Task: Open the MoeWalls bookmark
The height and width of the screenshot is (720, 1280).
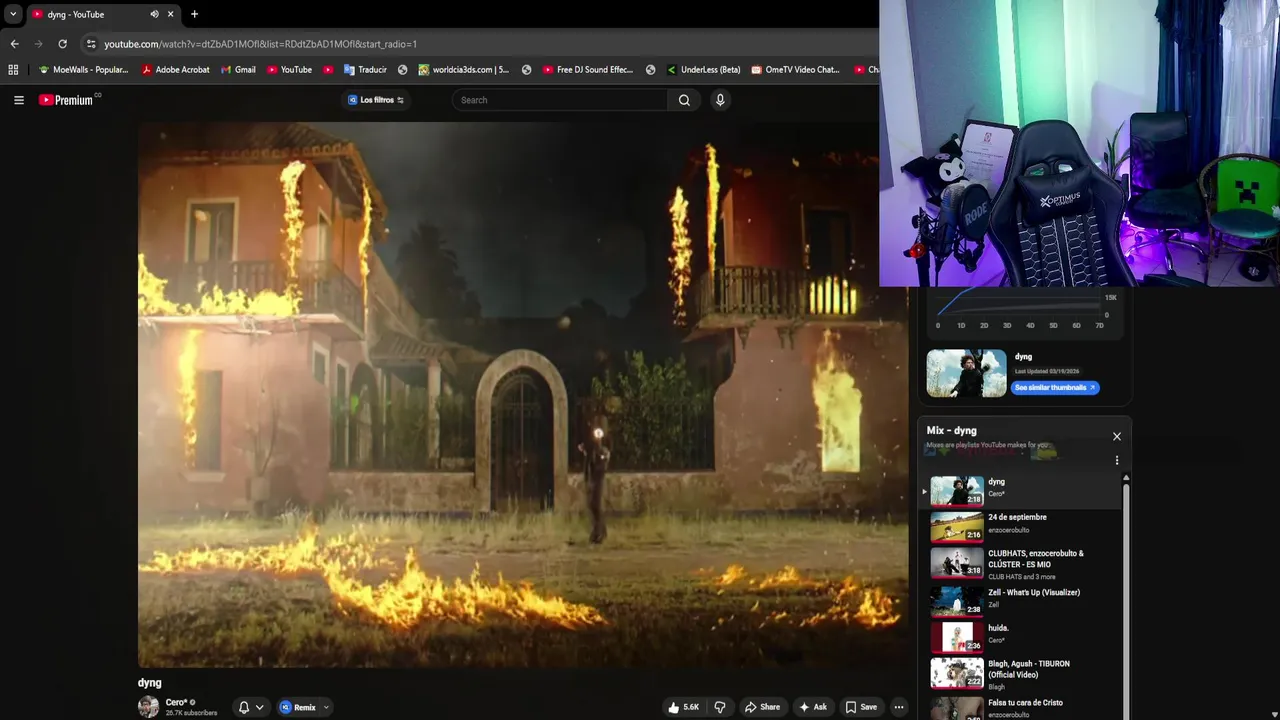Action: [x=83, y=70]
